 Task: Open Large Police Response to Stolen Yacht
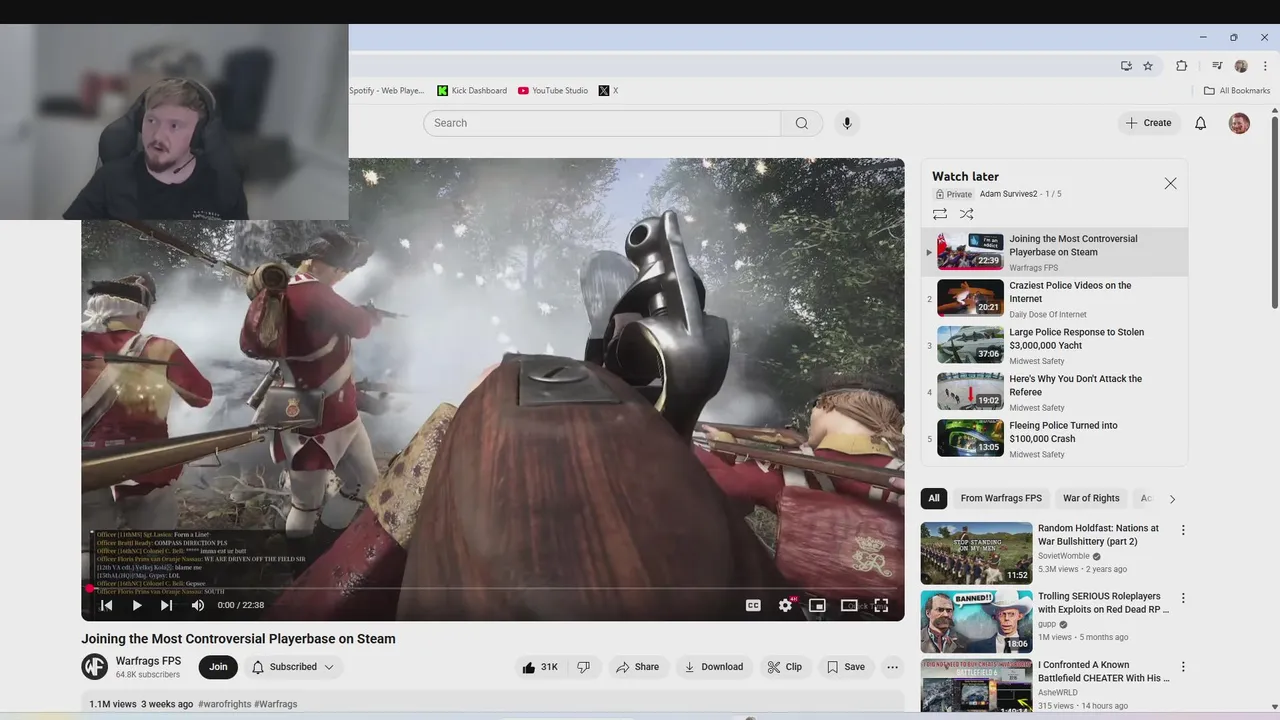pyautogui.click(x=1054, y=345)
